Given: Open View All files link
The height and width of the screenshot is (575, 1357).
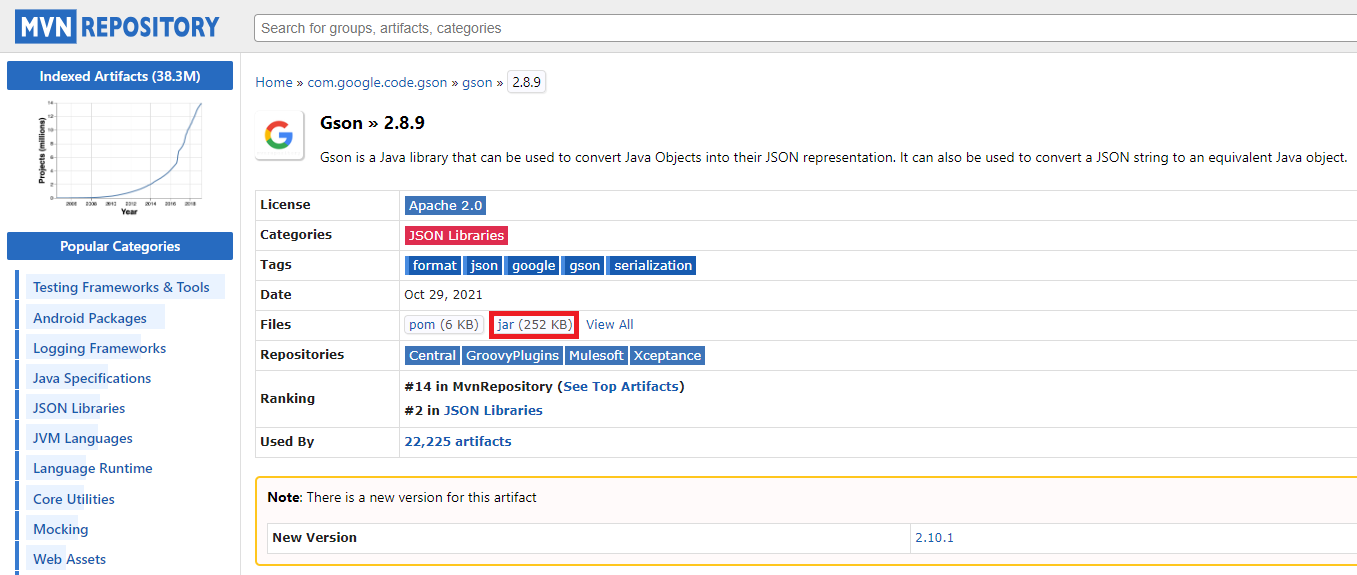Looking at the screenshot, I should [x=610, y=324].
